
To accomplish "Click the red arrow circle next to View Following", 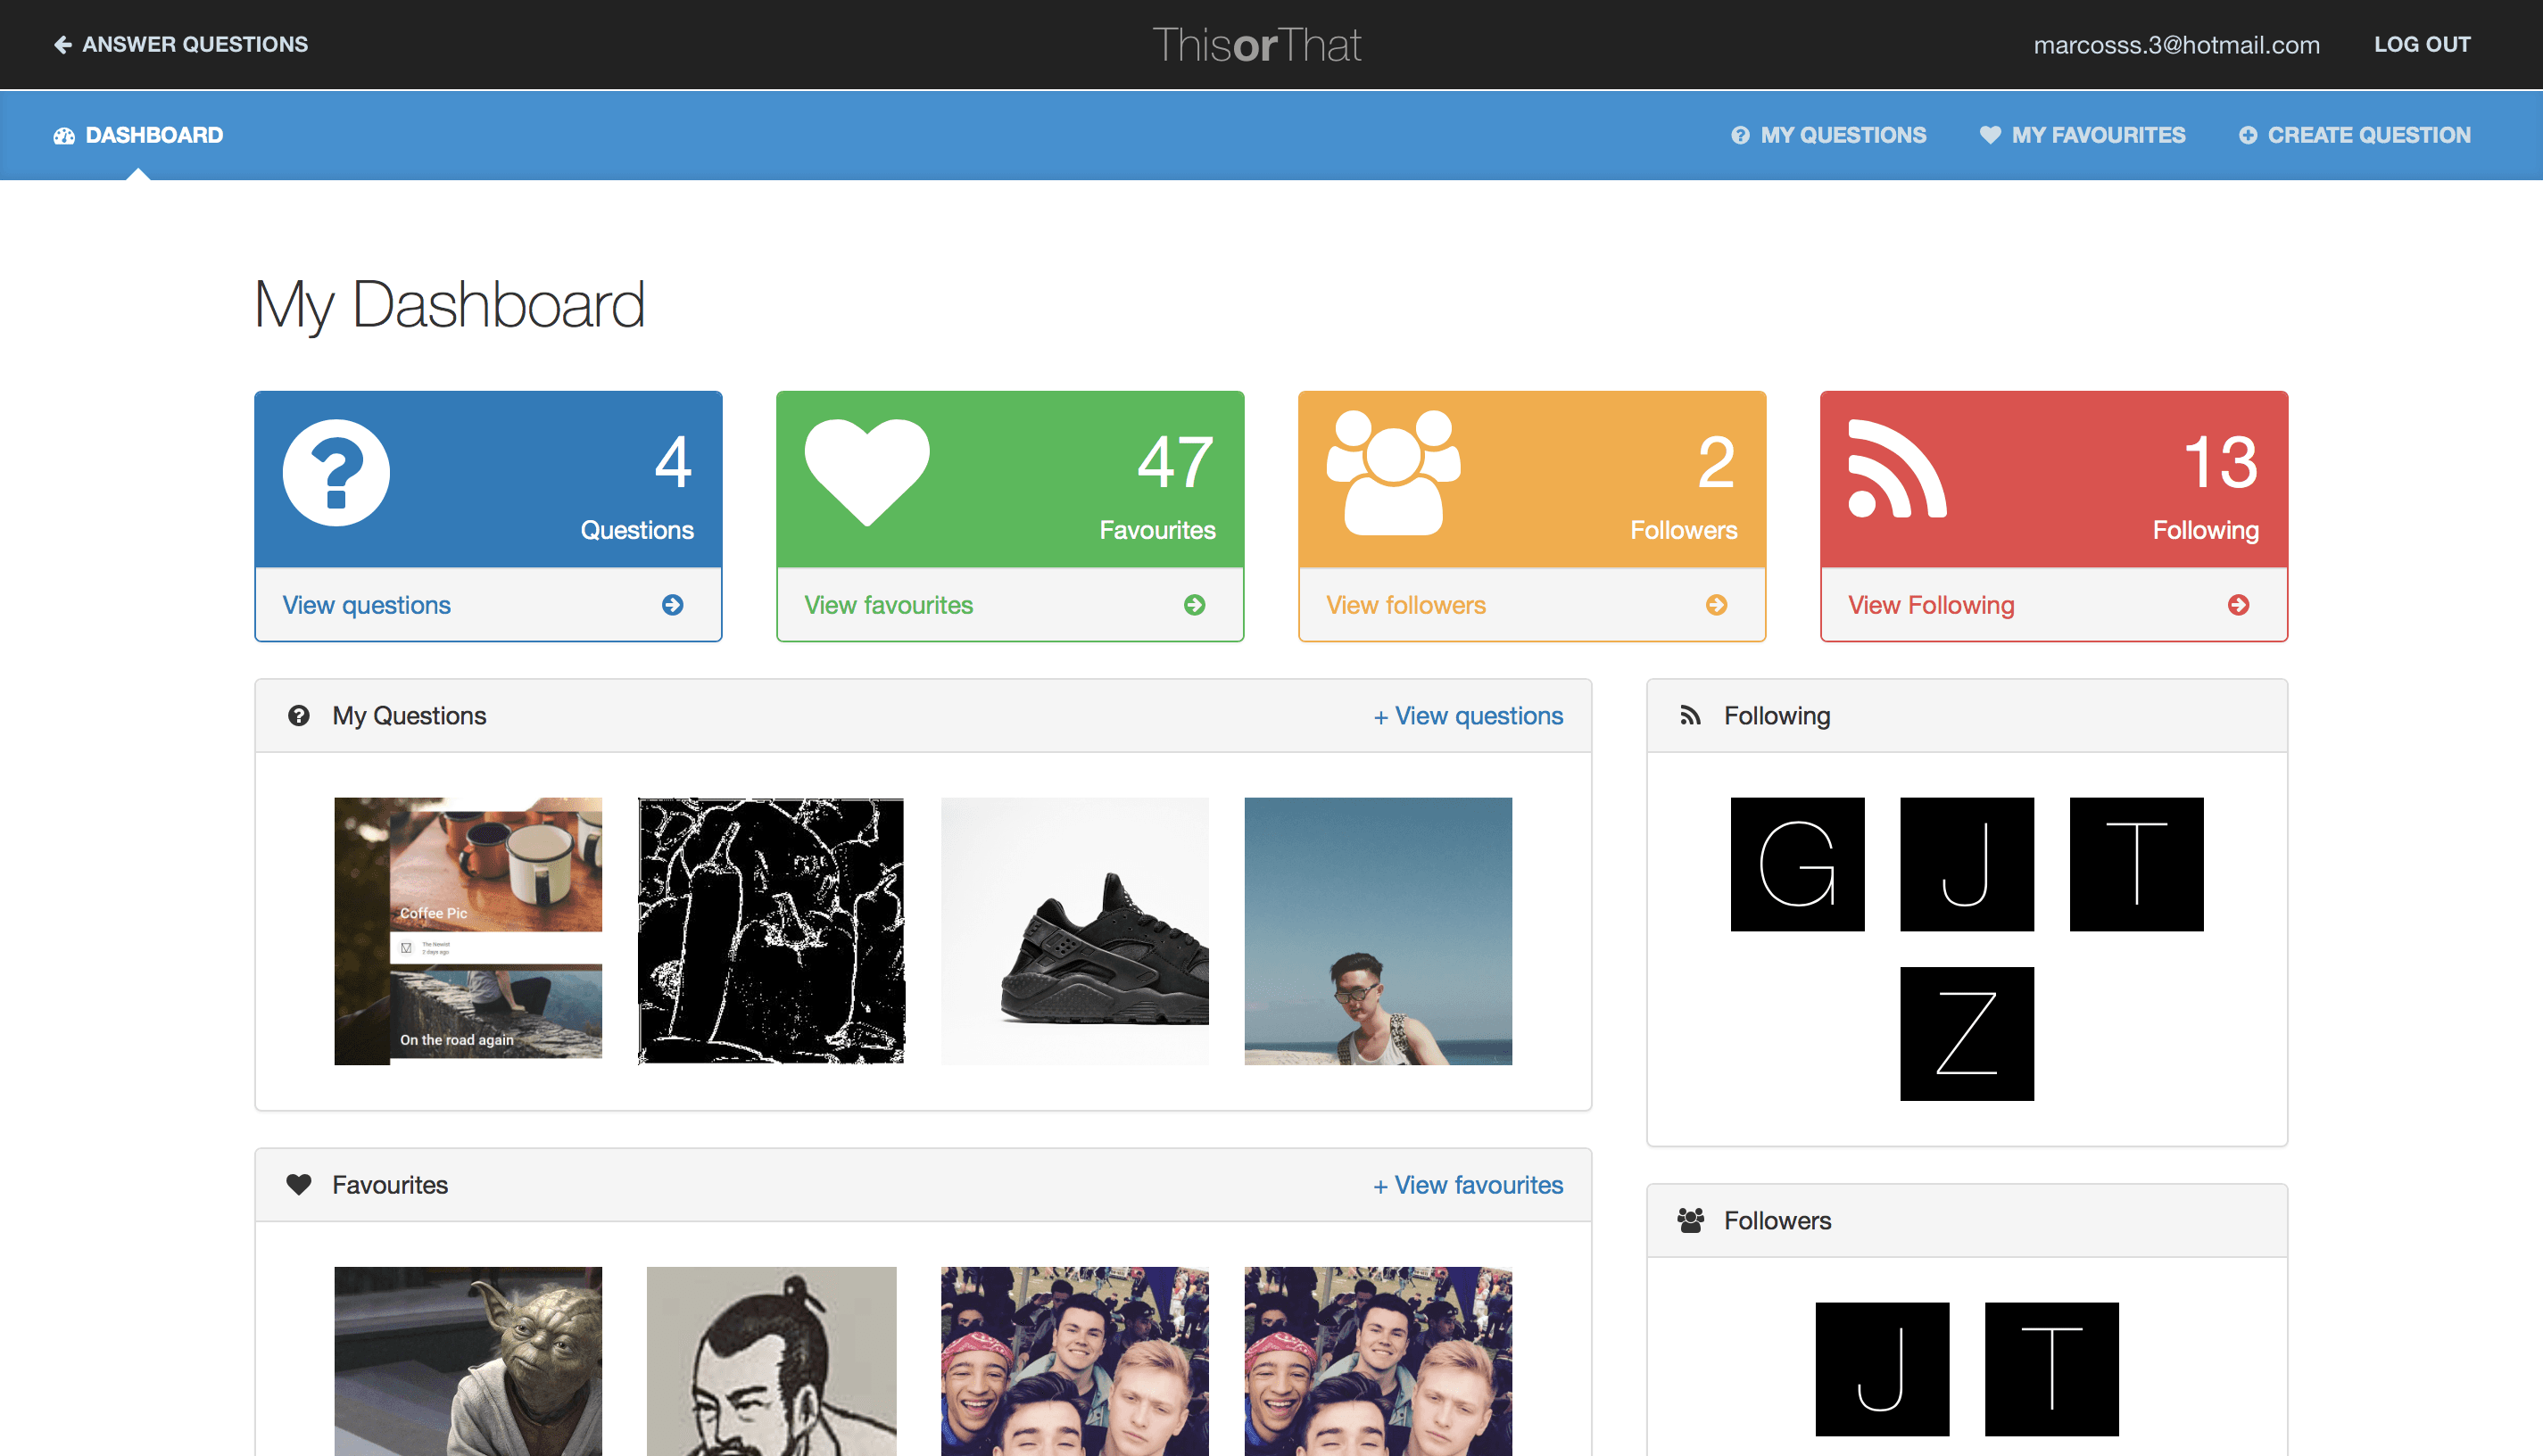I will coord(2239,605).
